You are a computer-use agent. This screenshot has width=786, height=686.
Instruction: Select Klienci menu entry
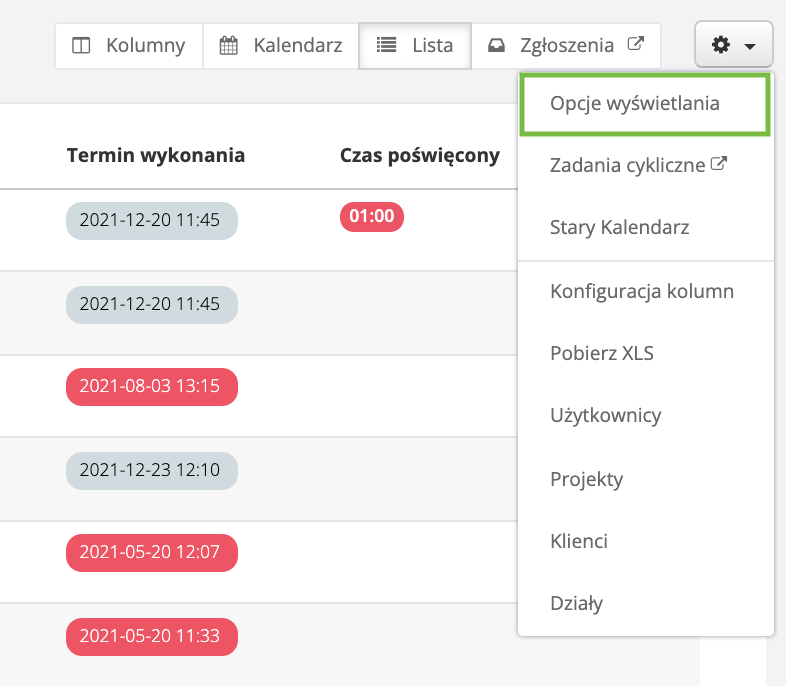coord(578,541)
